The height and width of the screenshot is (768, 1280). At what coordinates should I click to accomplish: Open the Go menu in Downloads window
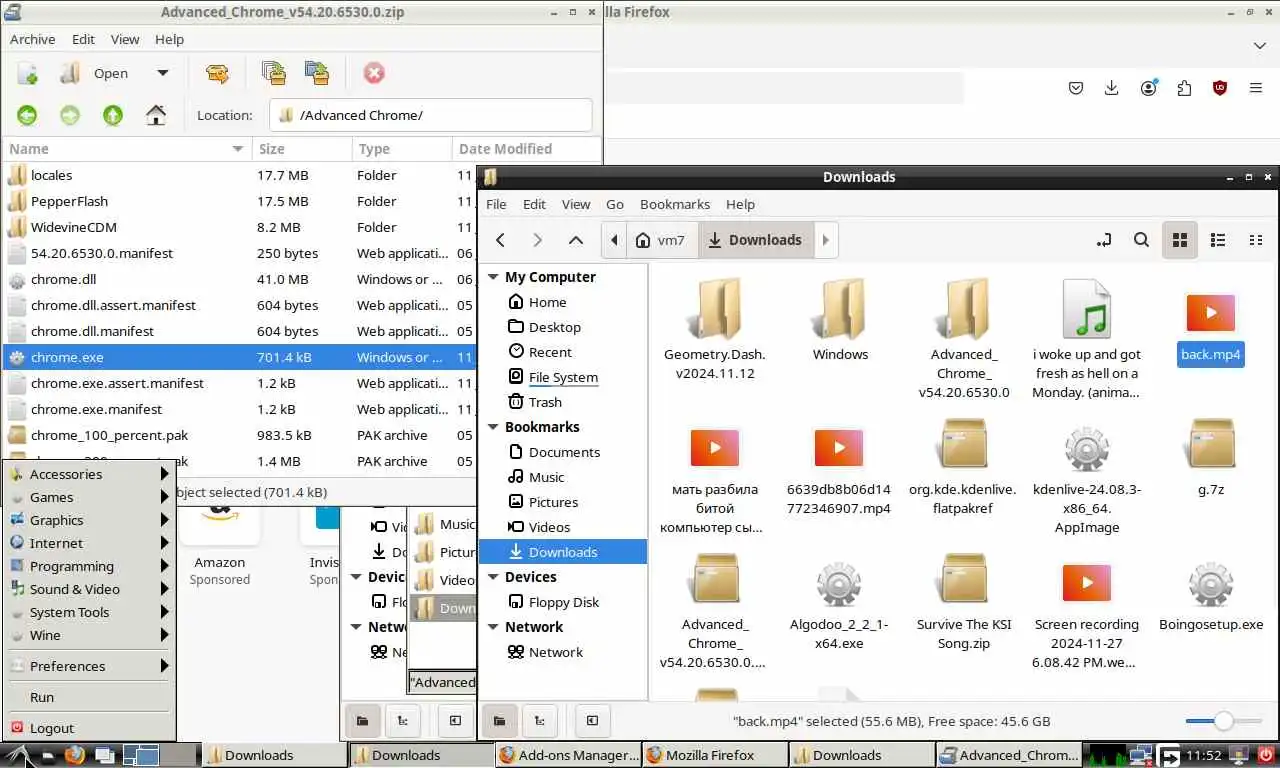pyautogui.click(x=615, y=204)
